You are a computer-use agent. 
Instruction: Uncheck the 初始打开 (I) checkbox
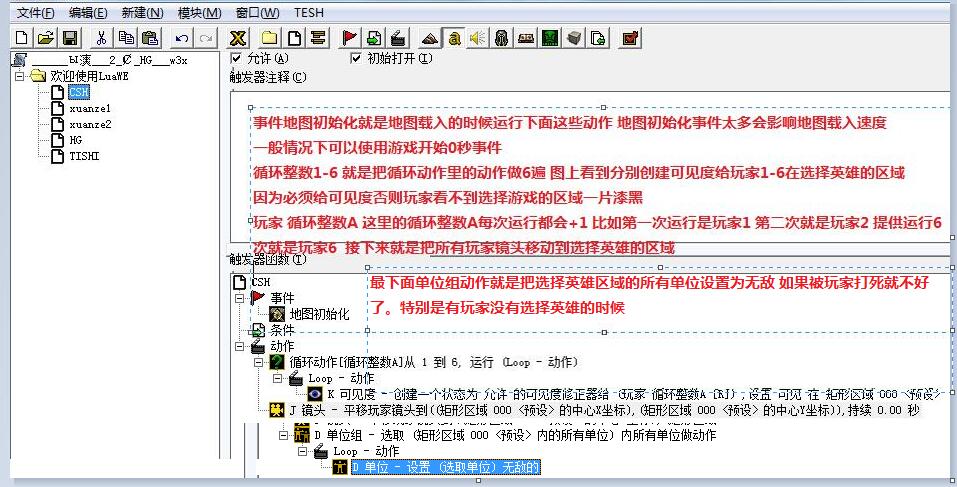(357, 58)
